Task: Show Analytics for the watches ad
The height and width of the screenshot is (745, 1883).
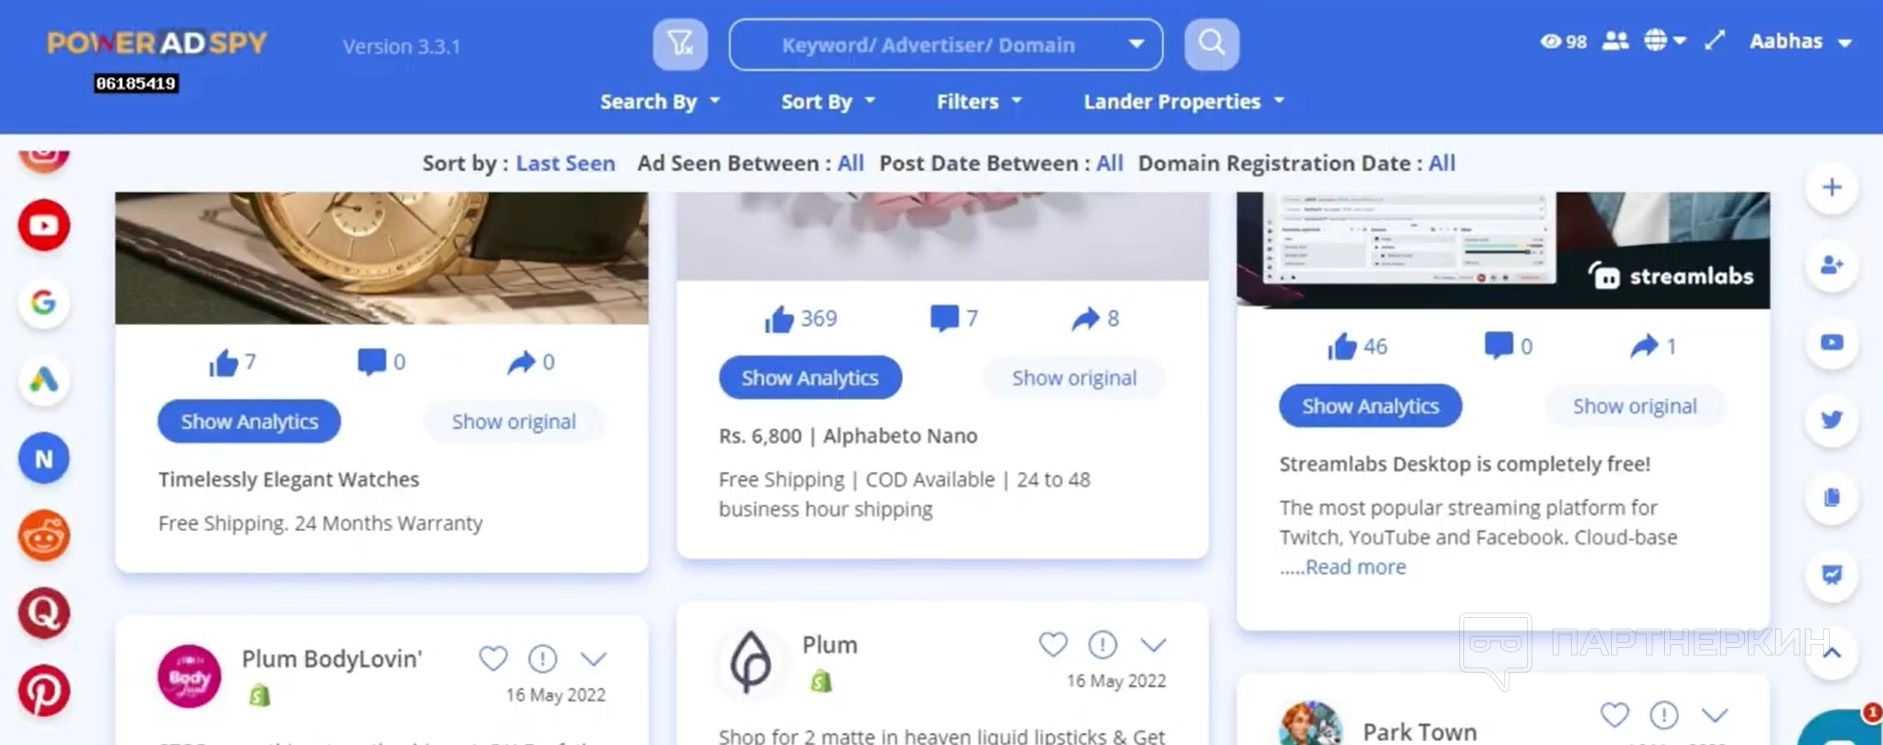Action: click(249, 421)
